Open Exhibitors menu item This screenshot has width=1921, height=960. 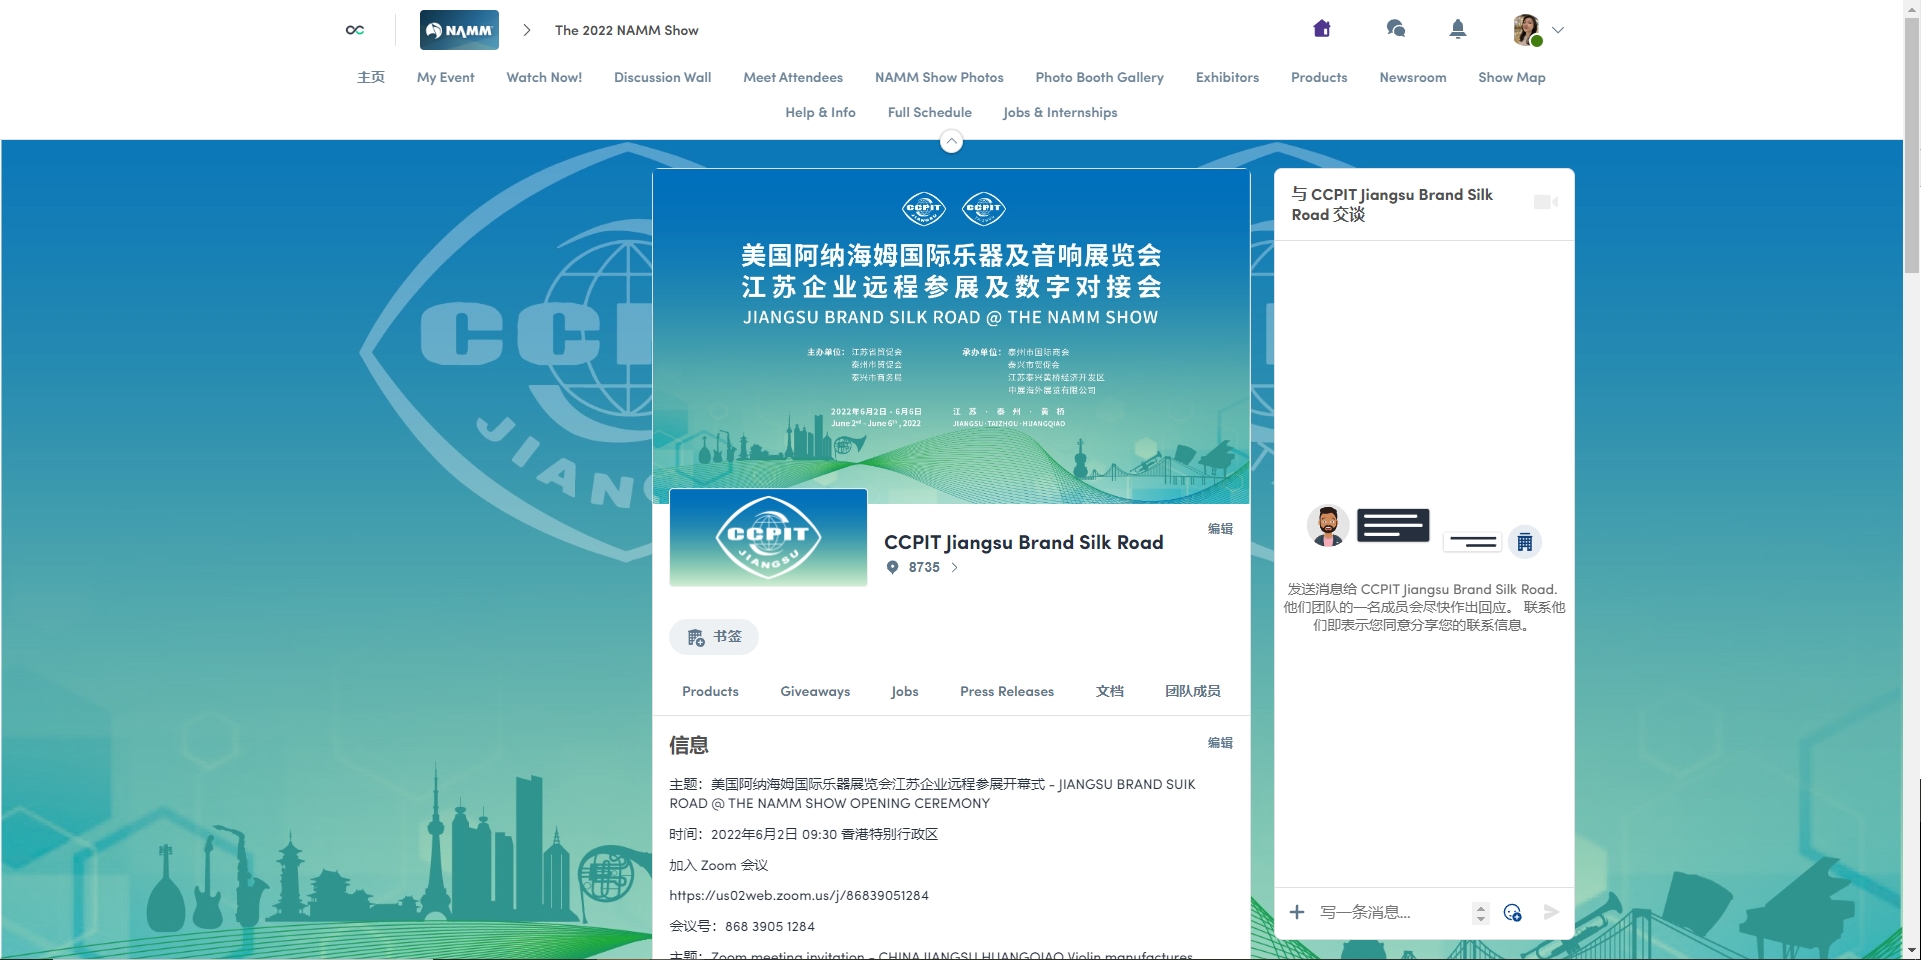(1227, 77)
